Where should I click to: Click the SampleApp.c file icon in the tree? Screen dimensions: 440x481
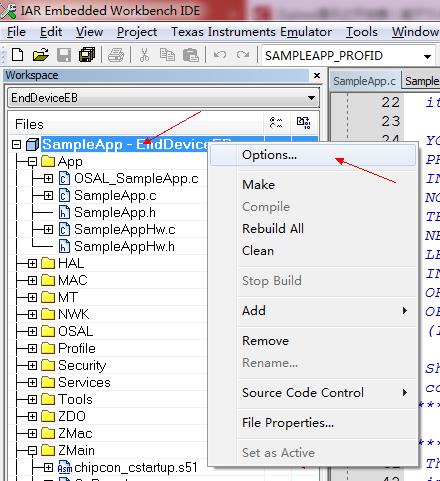64,195
